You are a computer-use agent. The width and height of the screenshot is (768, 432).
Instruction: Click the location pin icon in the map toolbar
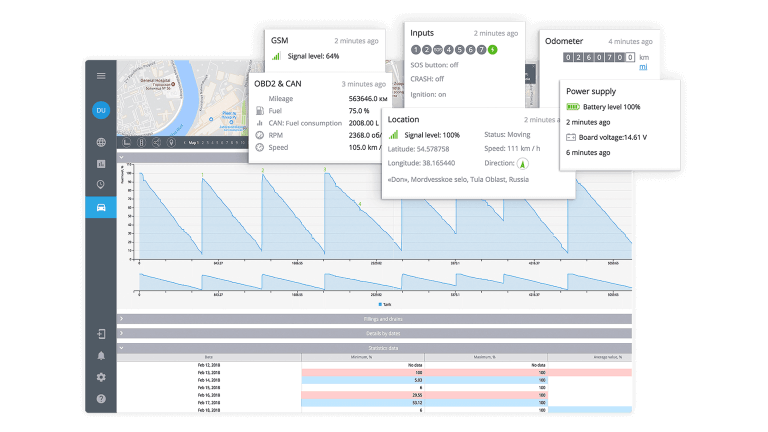[171, 143]
